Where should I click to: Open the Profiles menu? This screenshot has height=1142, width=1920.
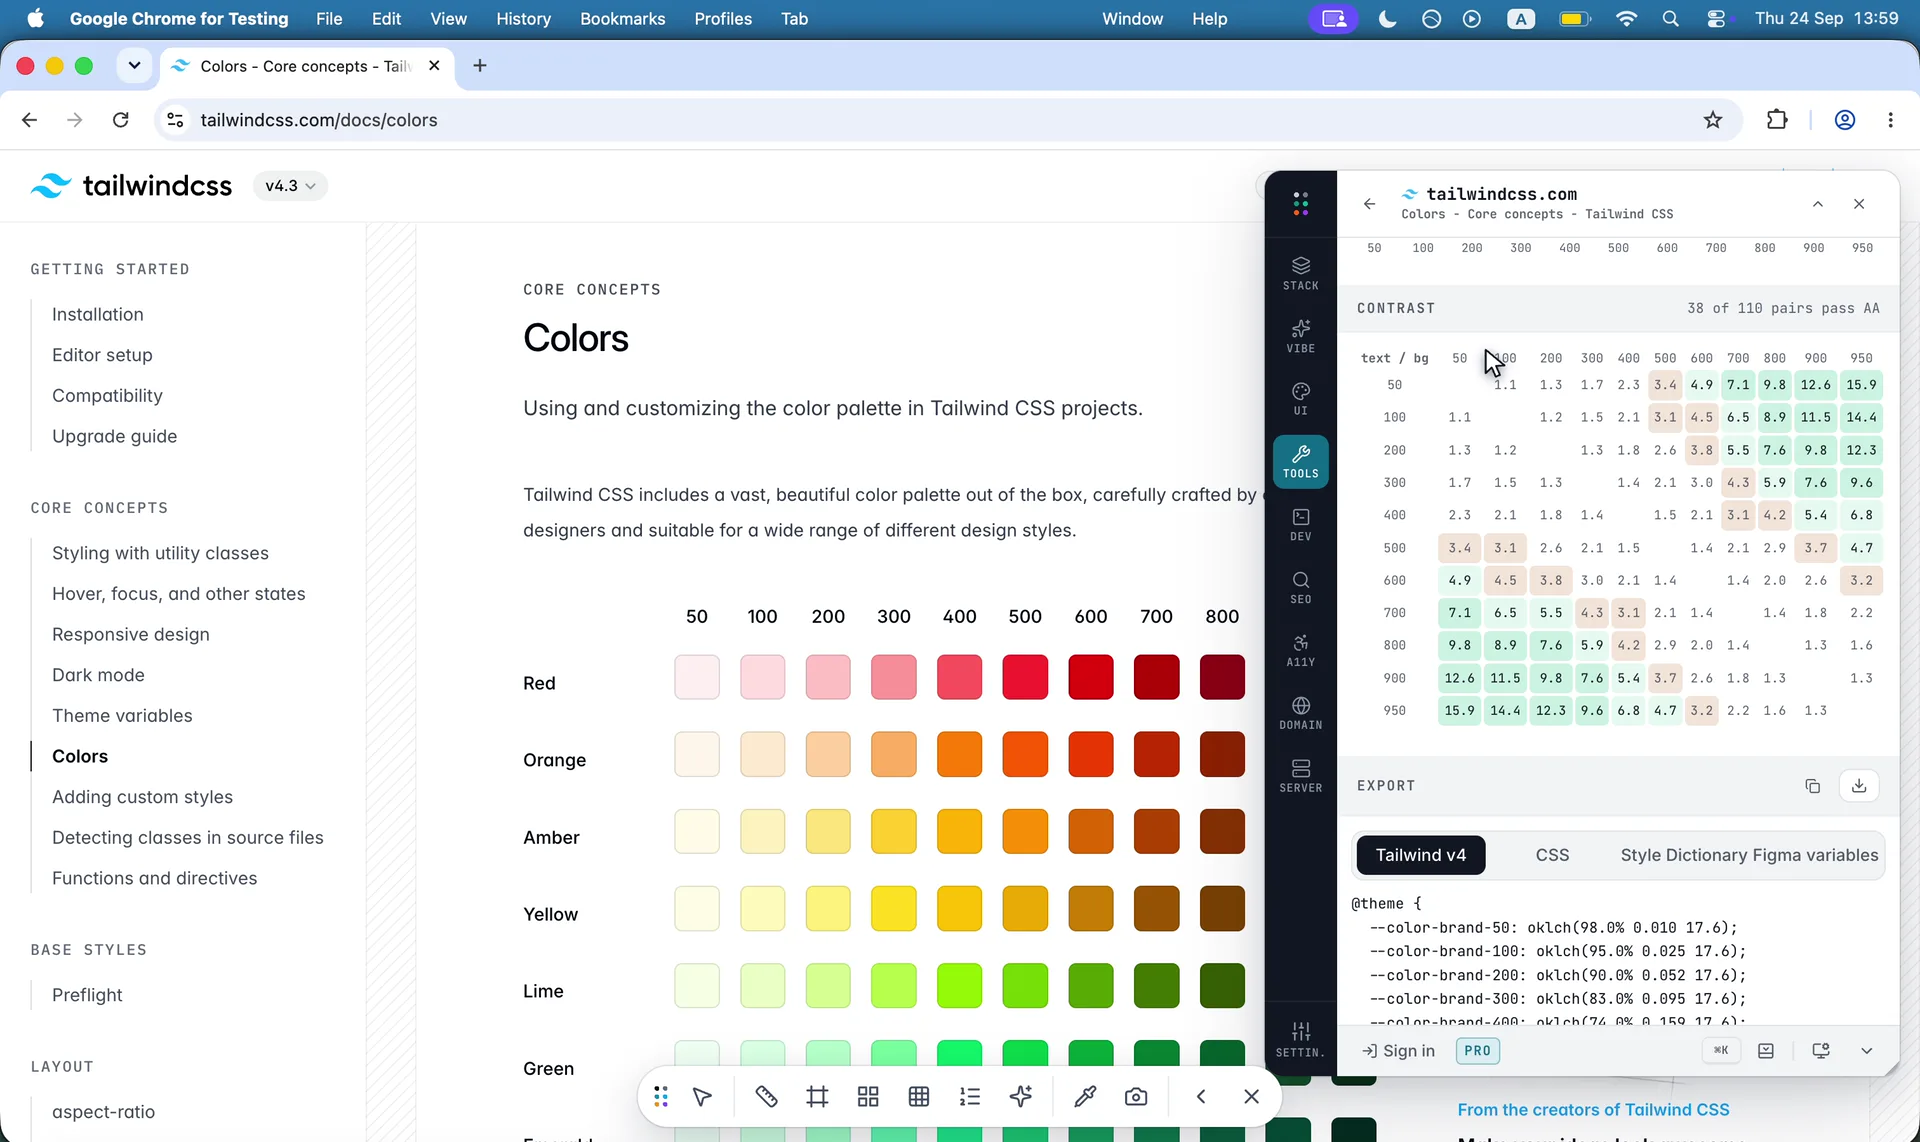723,19
